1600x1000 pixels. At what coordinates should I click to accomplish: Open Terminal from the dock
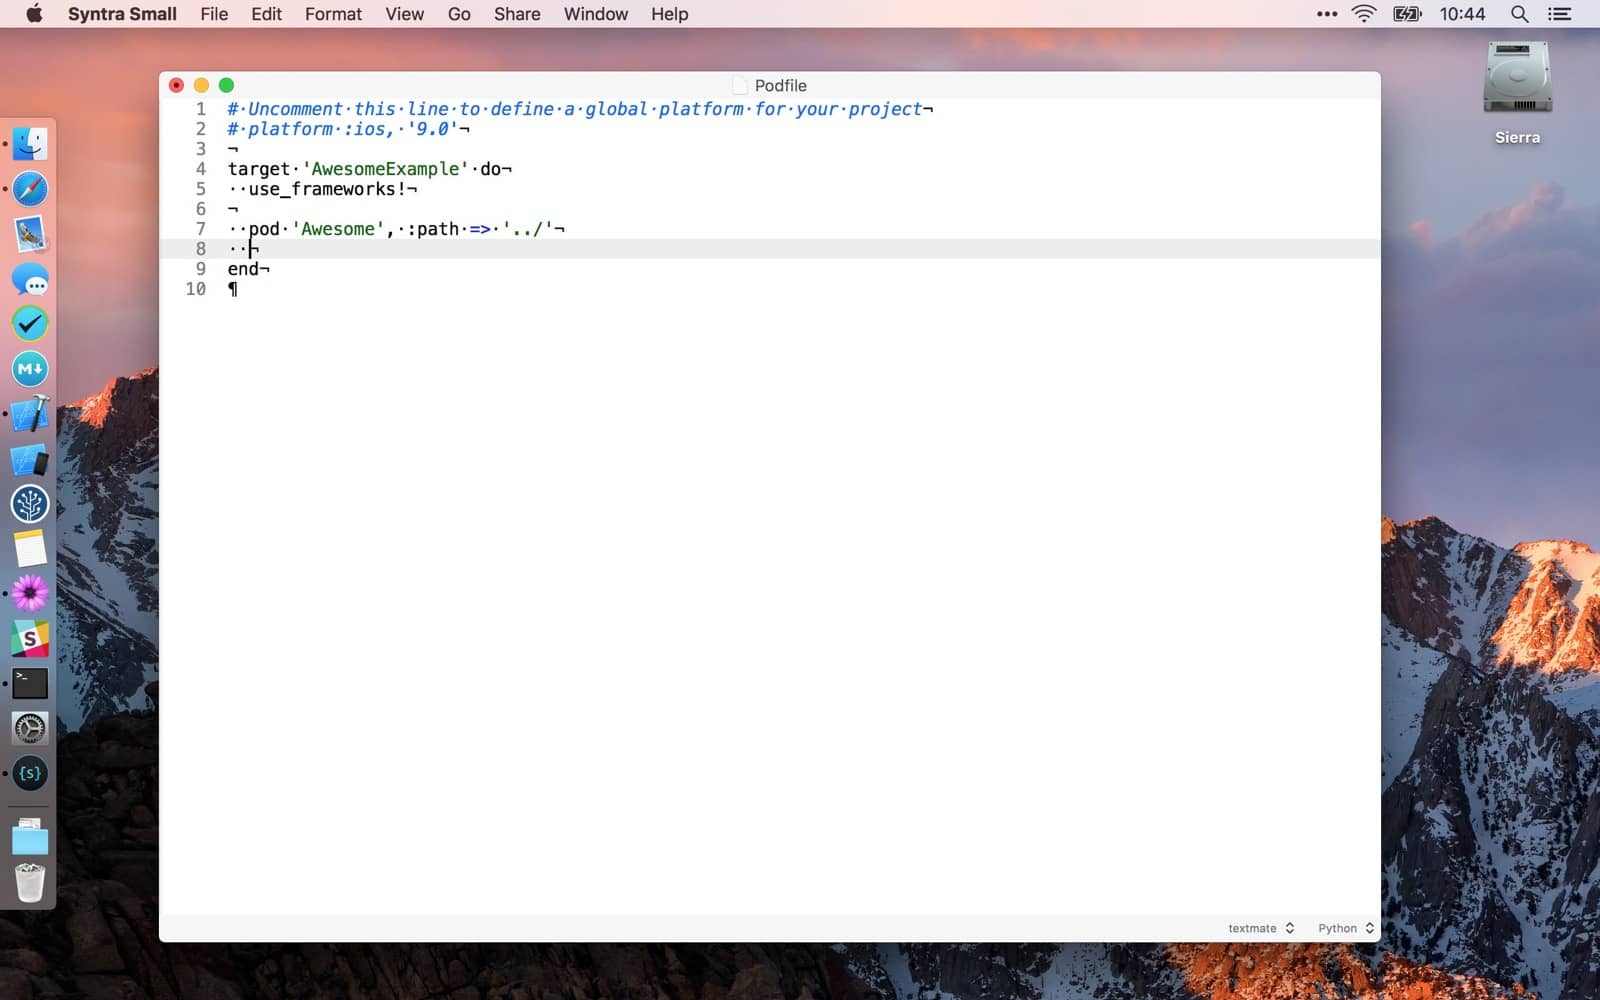30,684
